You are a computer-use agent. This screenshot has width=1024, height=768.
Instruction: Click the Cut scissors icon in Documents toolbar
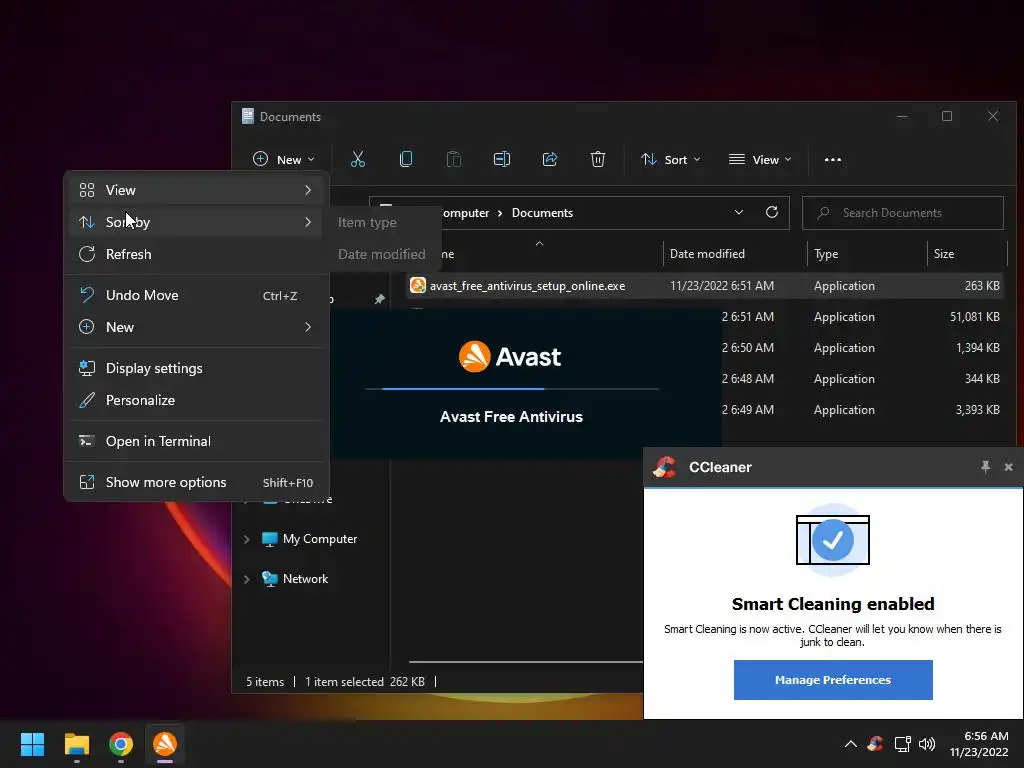(357, 159)
